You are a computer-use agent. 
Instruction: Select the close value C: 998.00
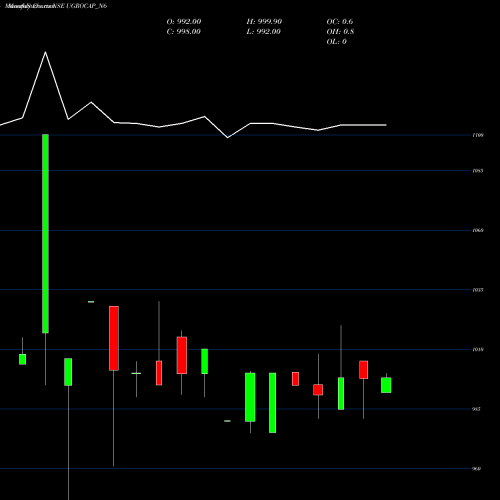pos(184,32)
